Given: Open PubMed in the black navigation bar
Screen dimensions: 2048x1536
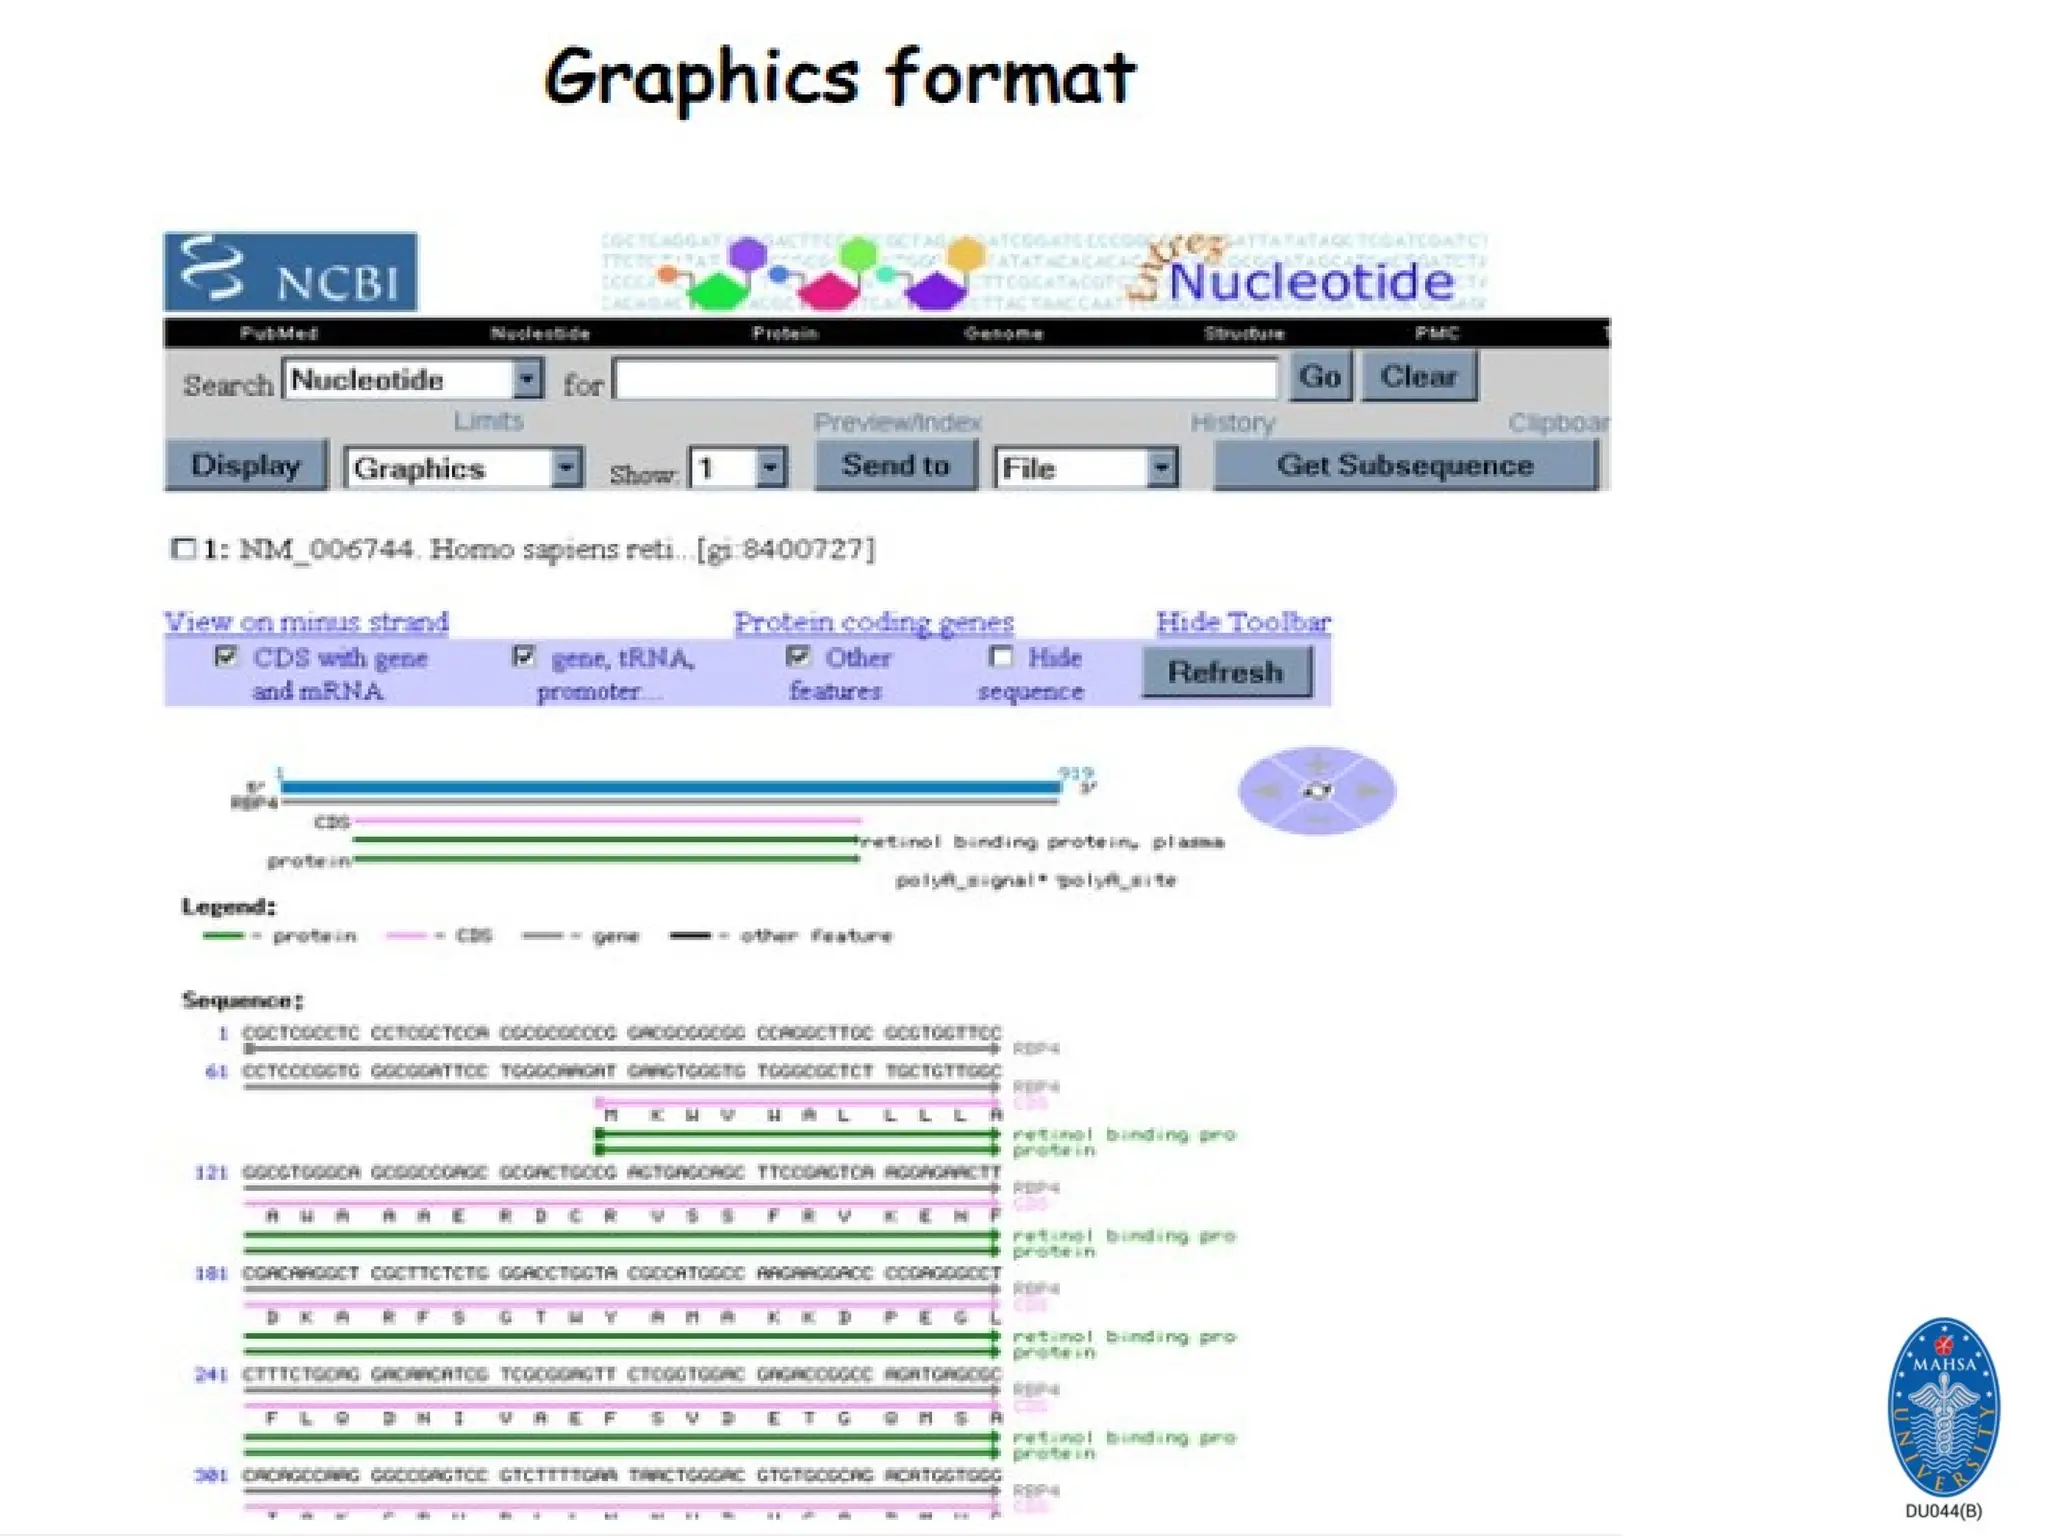Looking at the screenshot, I should tap(278, 333).
